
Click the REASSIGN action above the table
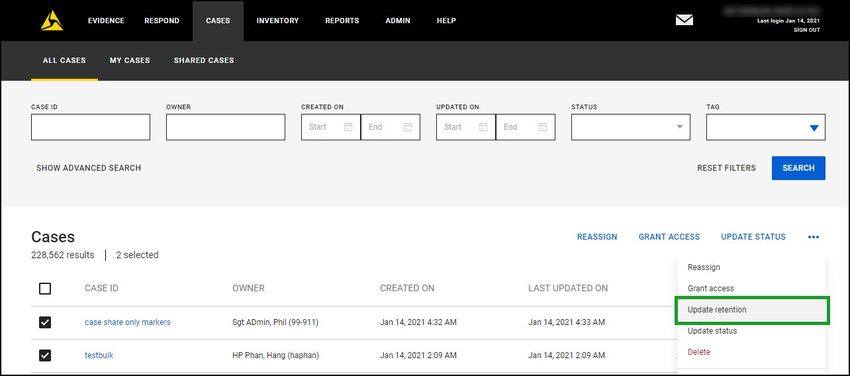coord(597,237)
